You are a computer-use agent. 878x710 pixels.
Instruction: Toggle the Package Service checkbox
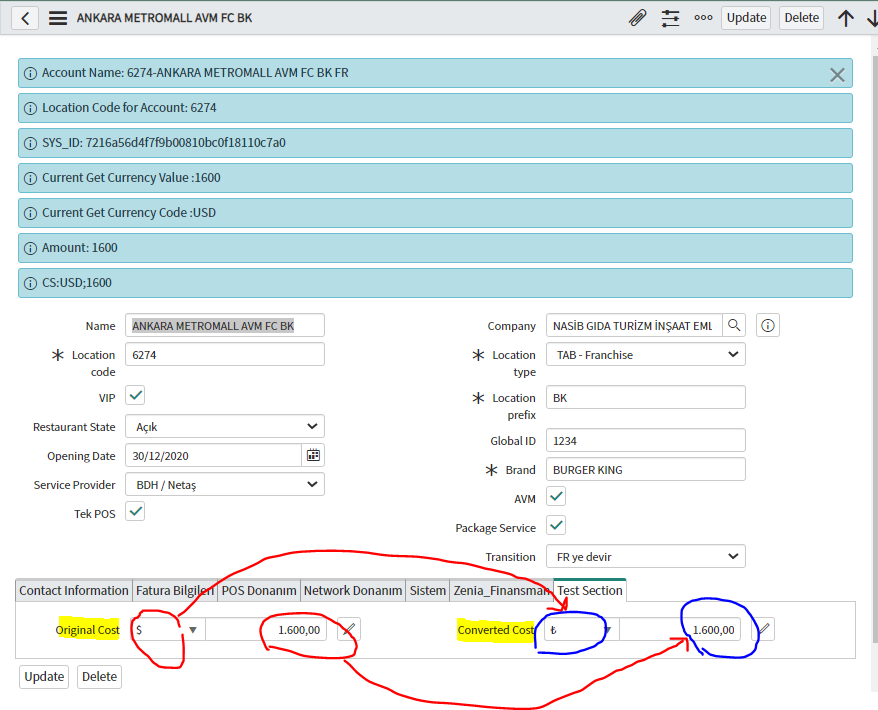555,525
